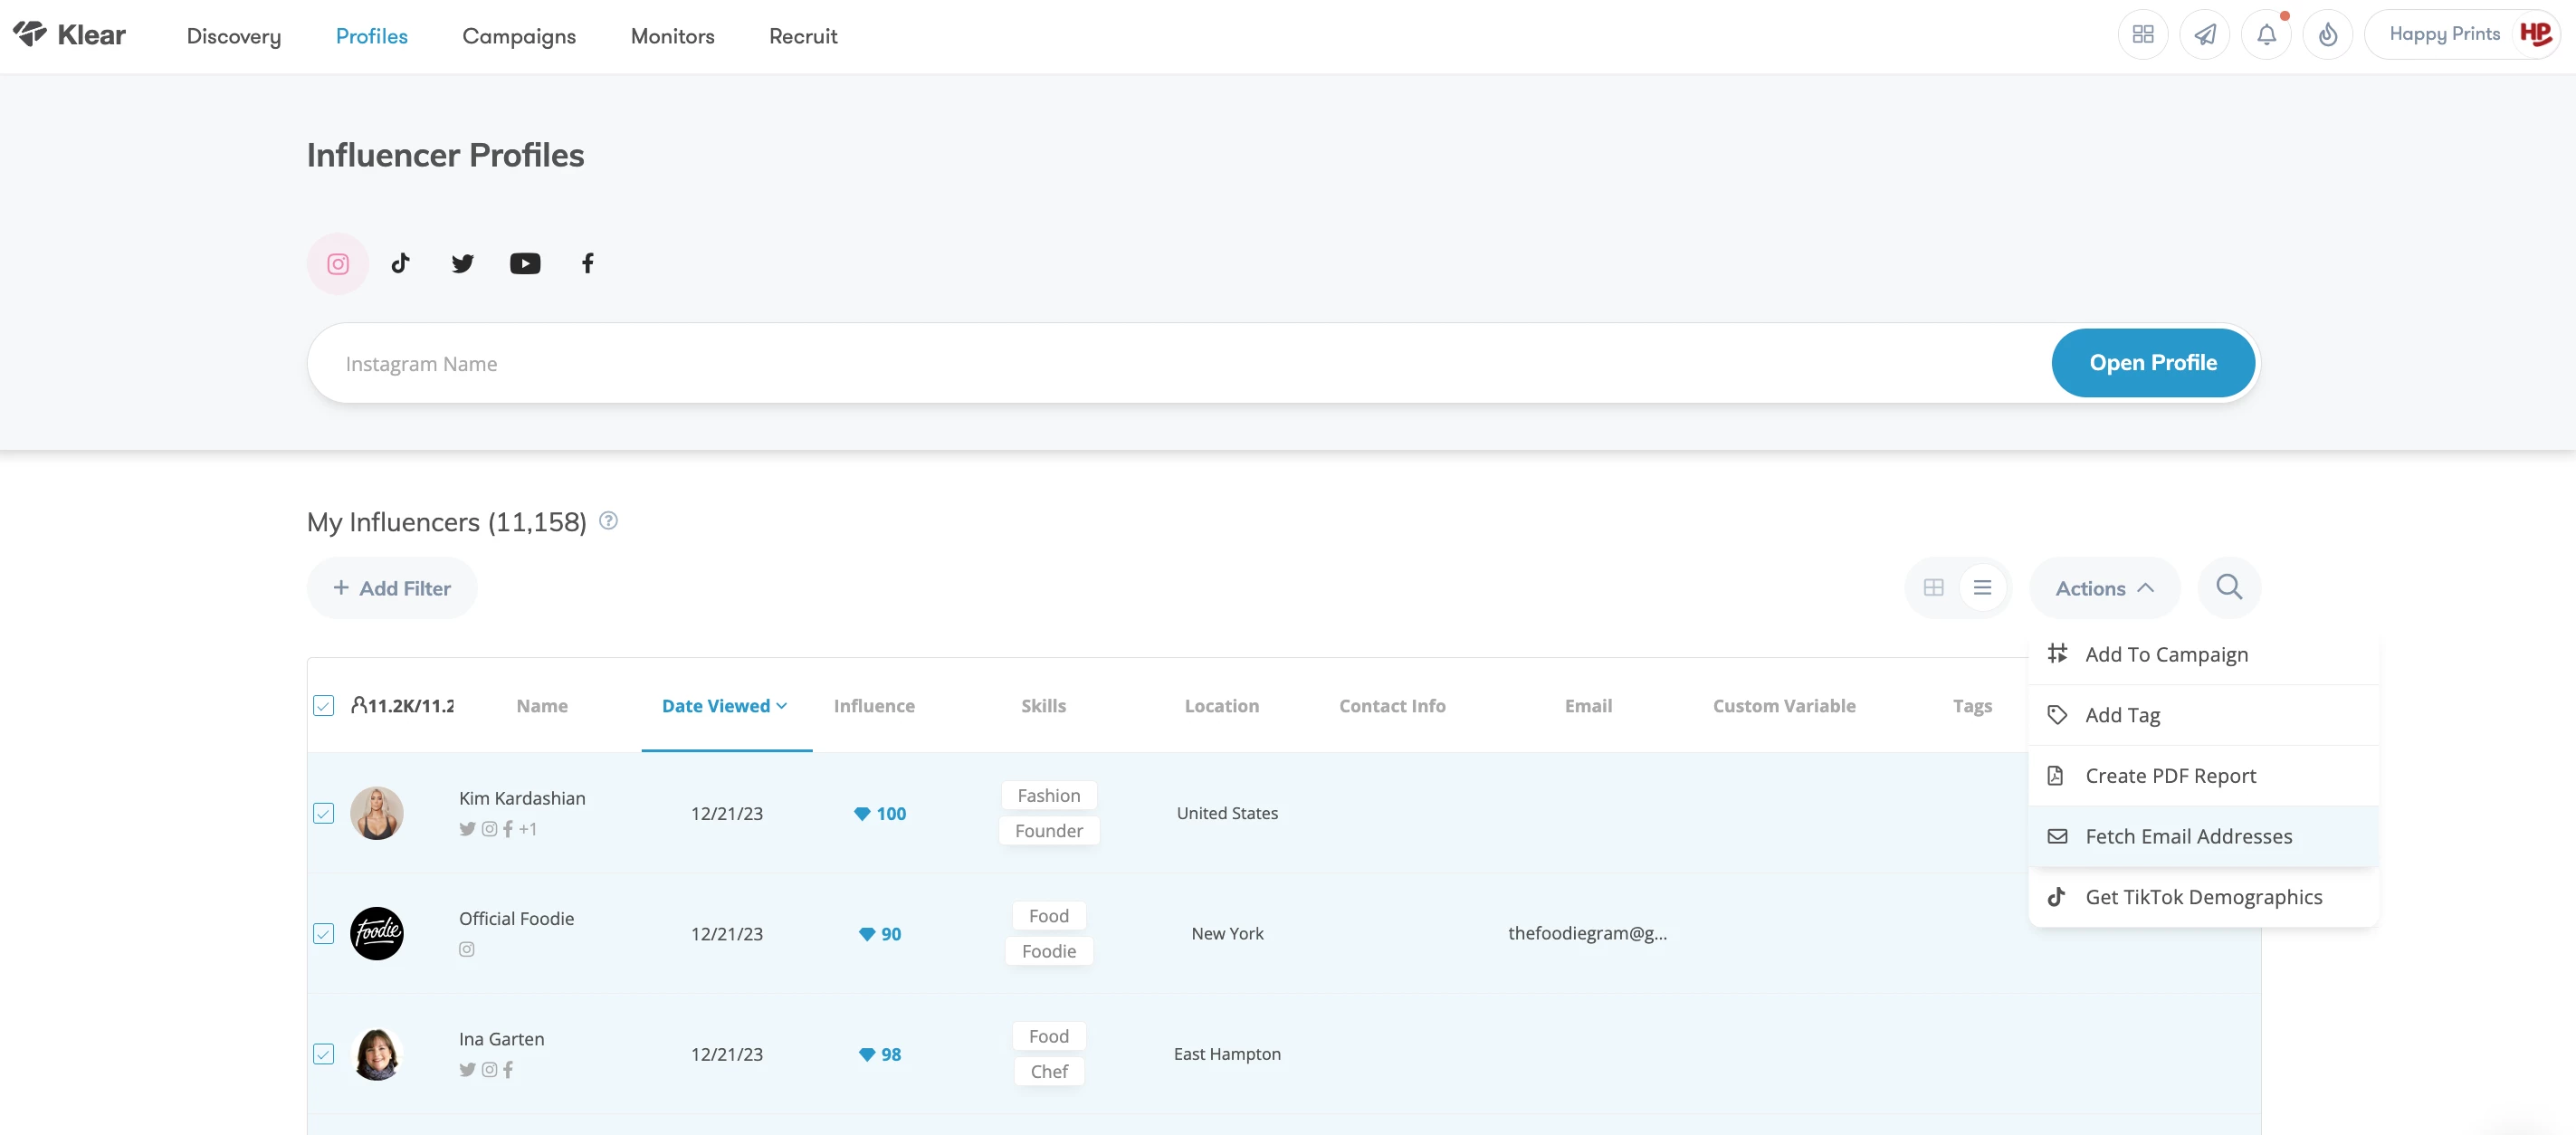Viewport: 2576px width, 1135px height.
Task: Click the Klear logo
Action: [69, 35]
